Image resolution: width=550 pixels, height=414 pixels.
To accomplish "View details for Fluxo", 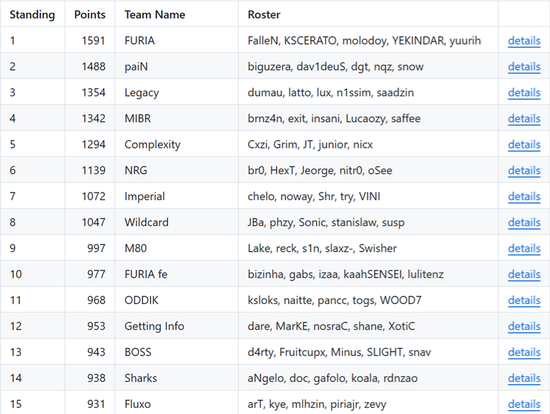I will point(524,404).
